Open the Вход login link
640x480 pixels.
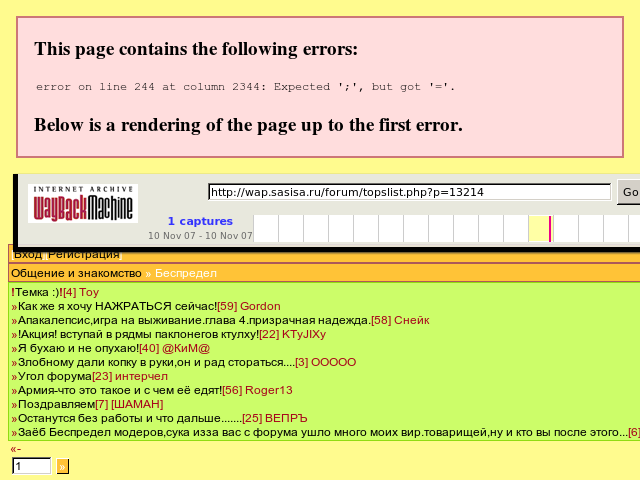(27, 255)
